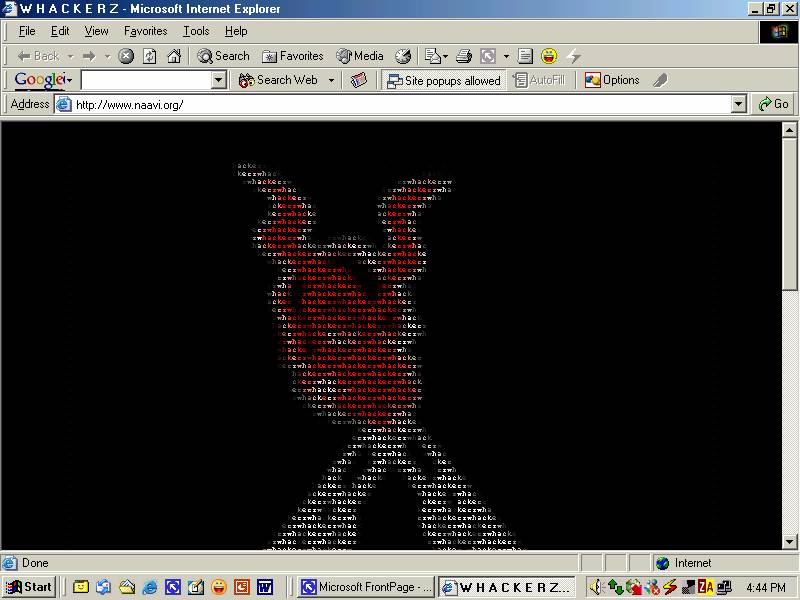Open the Favorites toolbar button

coord(293,56)
